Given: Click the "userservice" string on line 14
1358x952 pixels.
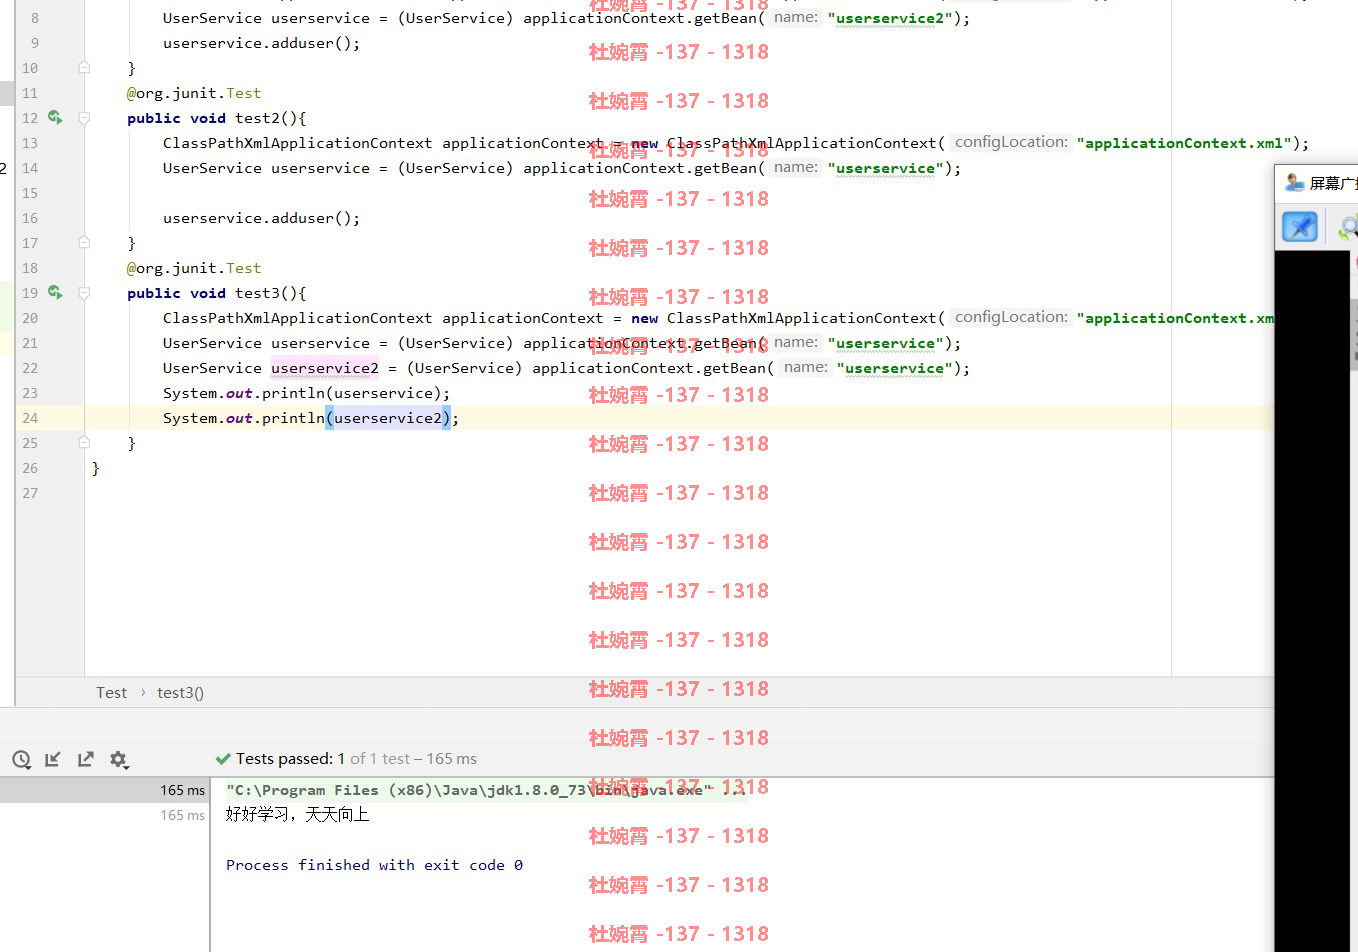Looking at the screenshot, I should (x=885, y=168).
